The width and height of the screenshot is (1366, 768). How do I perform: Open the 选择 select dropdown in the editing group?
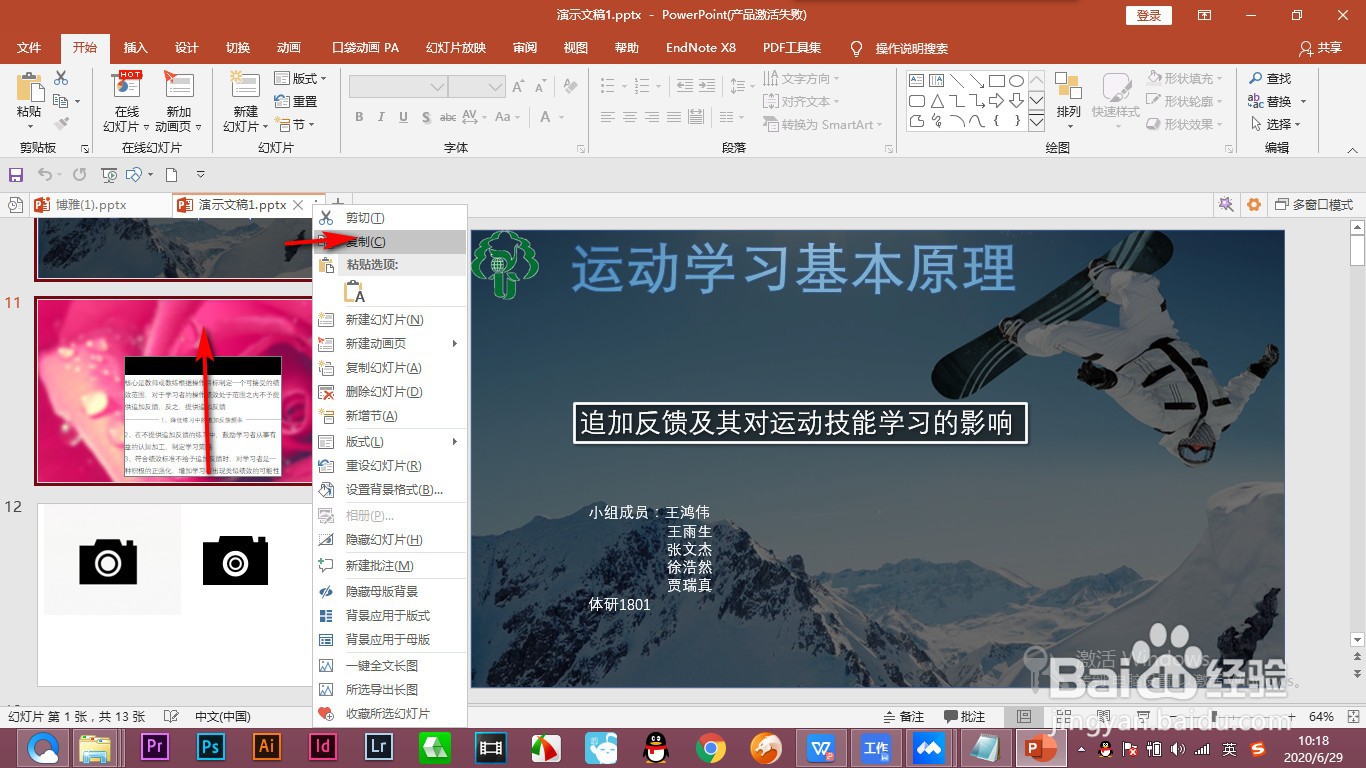(x=1275, y=124)
